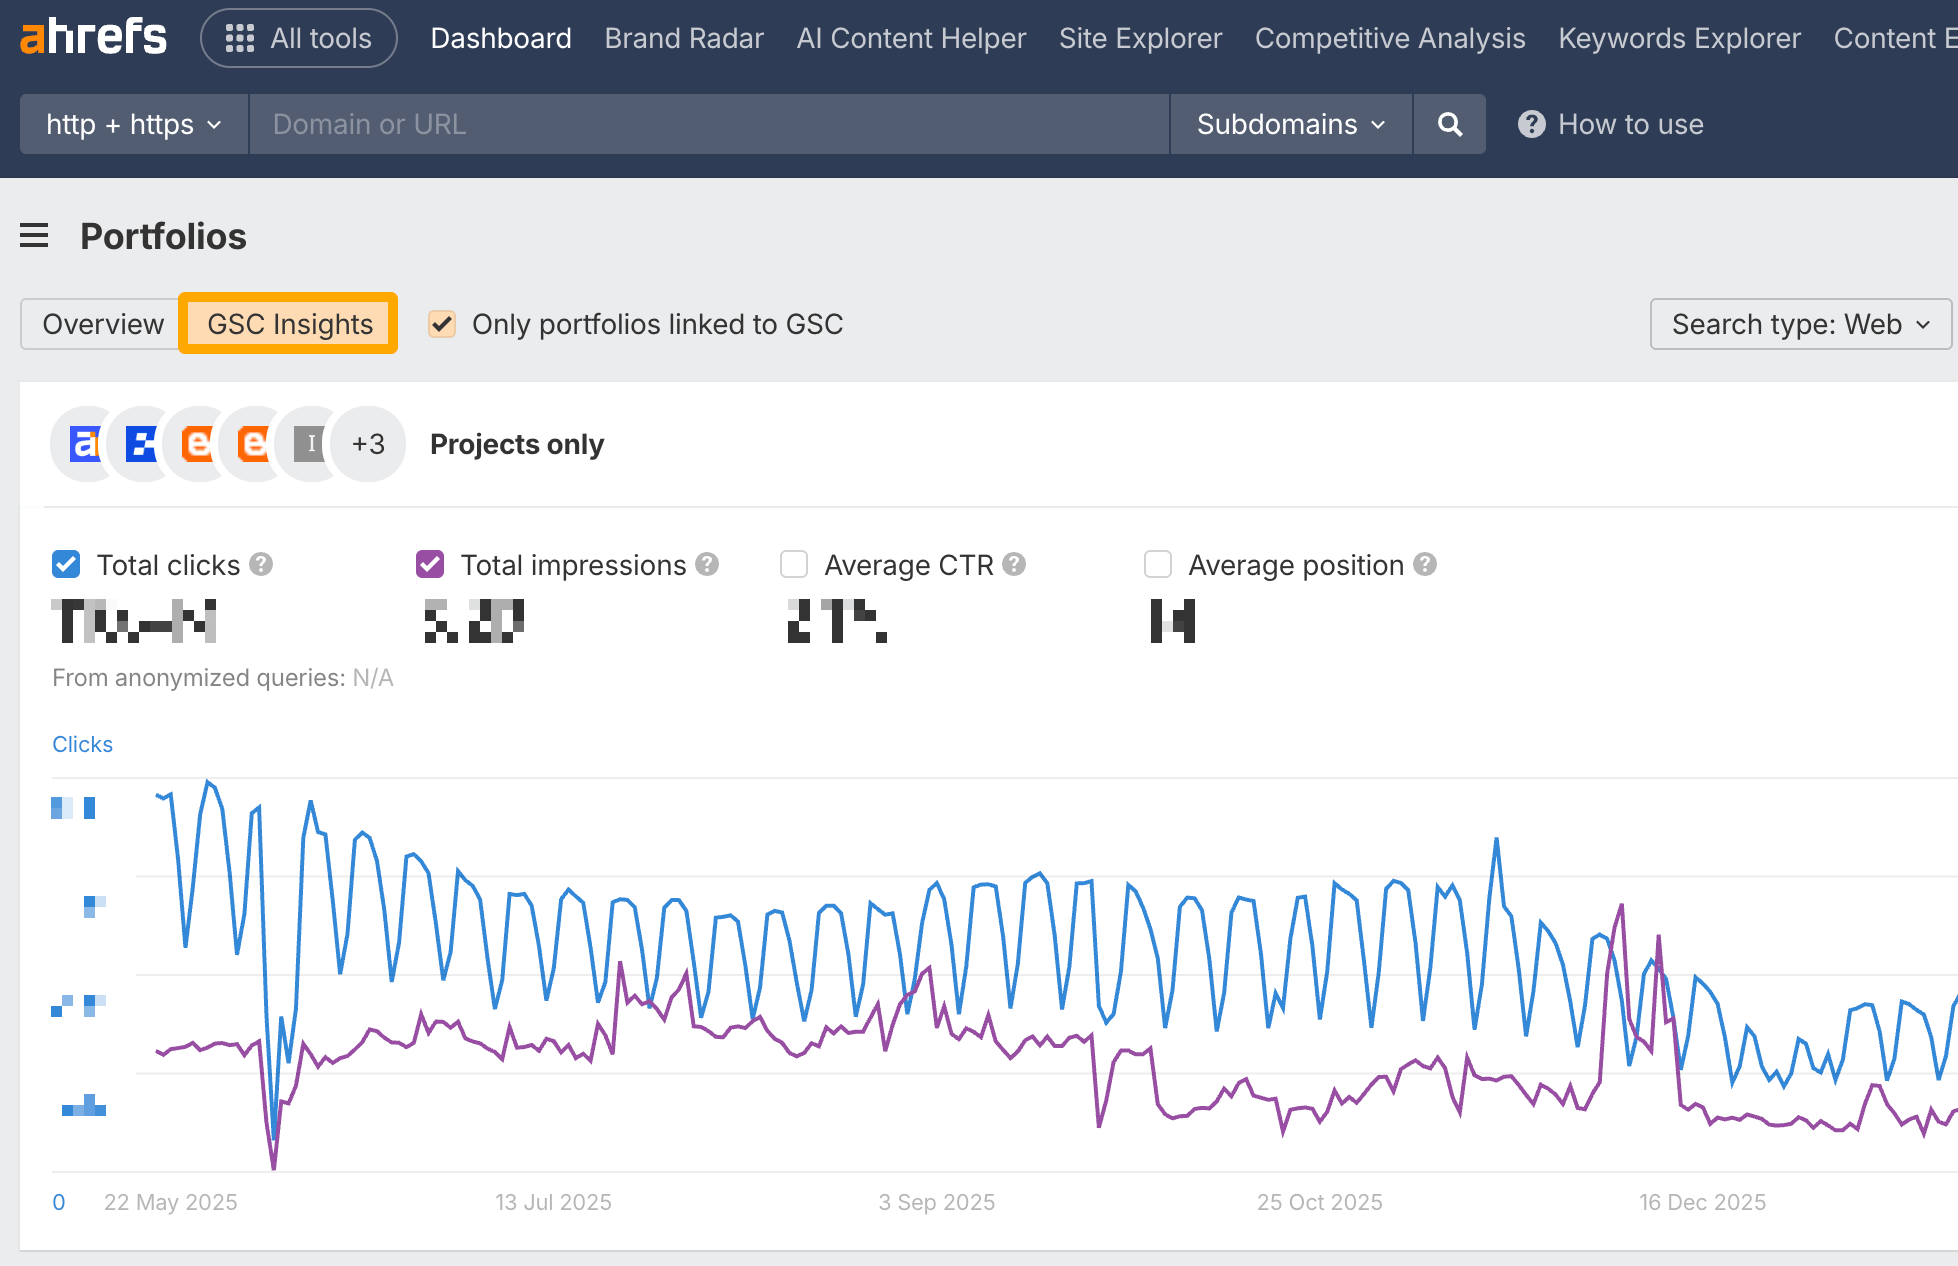Focus the Domain or URL input field

coord(709,124)
